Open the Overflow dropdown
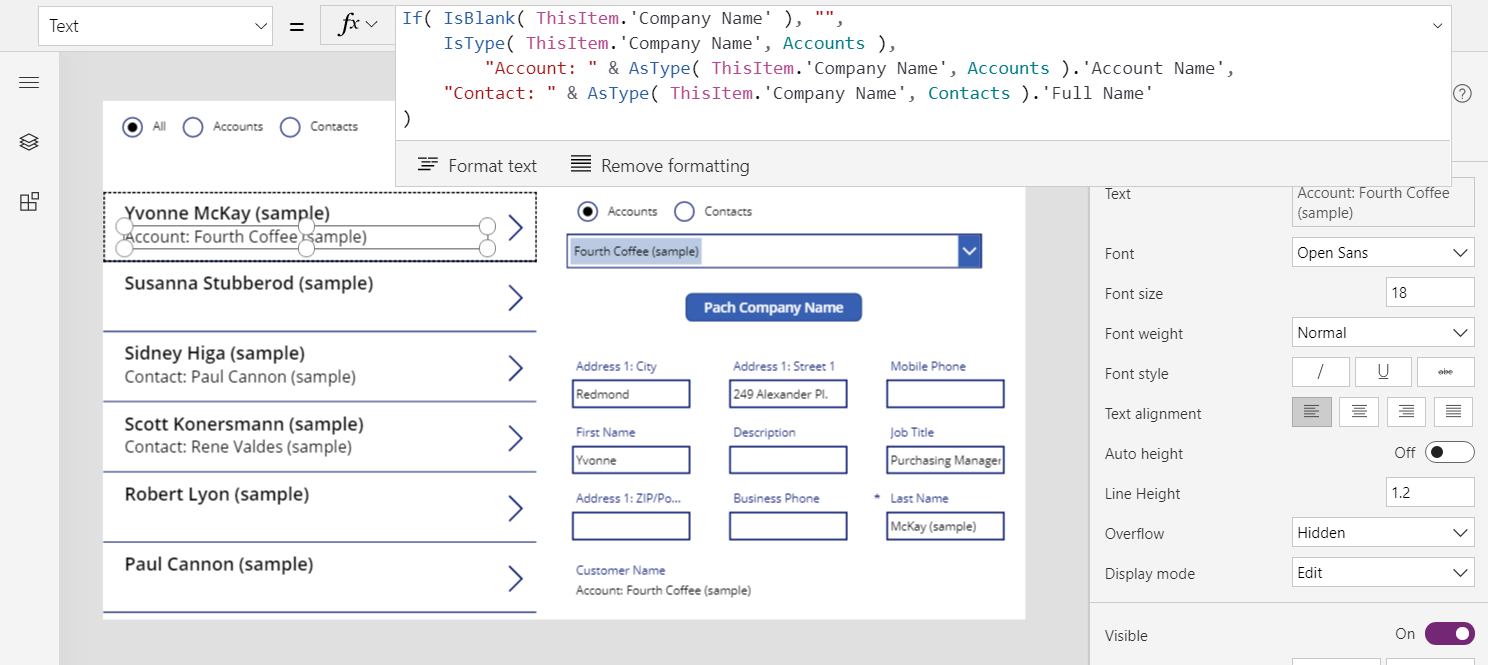The image size is (1488, 665). click(x=1383, y=532)
